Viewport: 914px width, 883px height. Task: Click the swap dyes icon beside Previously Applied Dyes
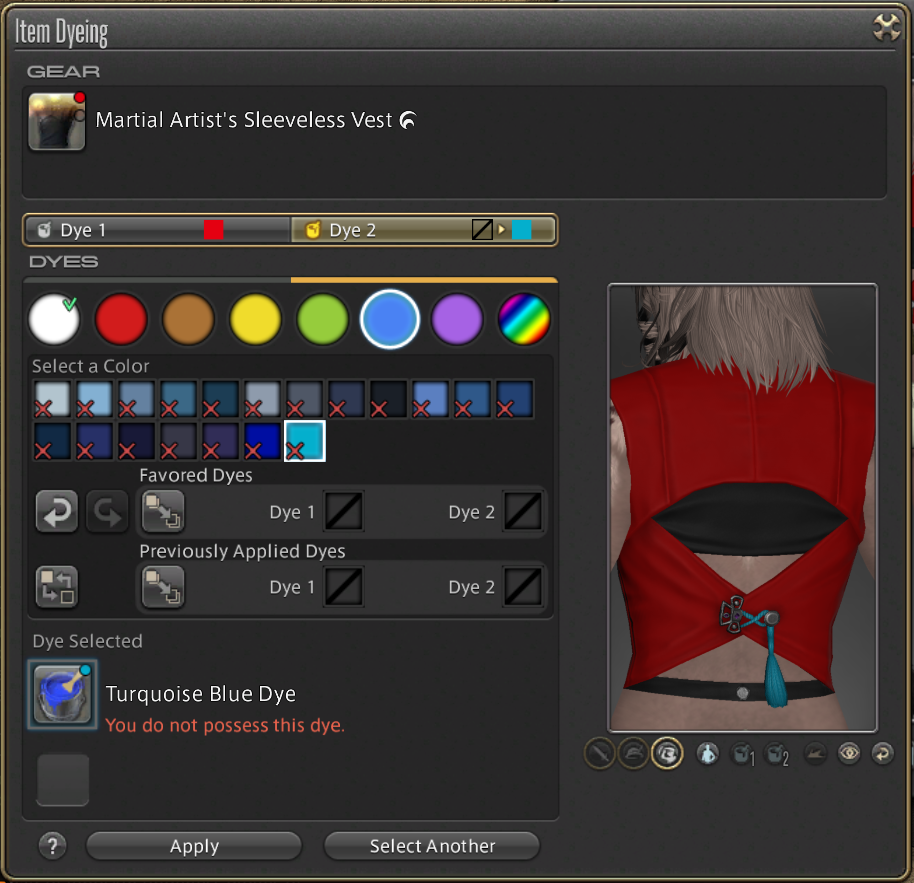point(57,587)
